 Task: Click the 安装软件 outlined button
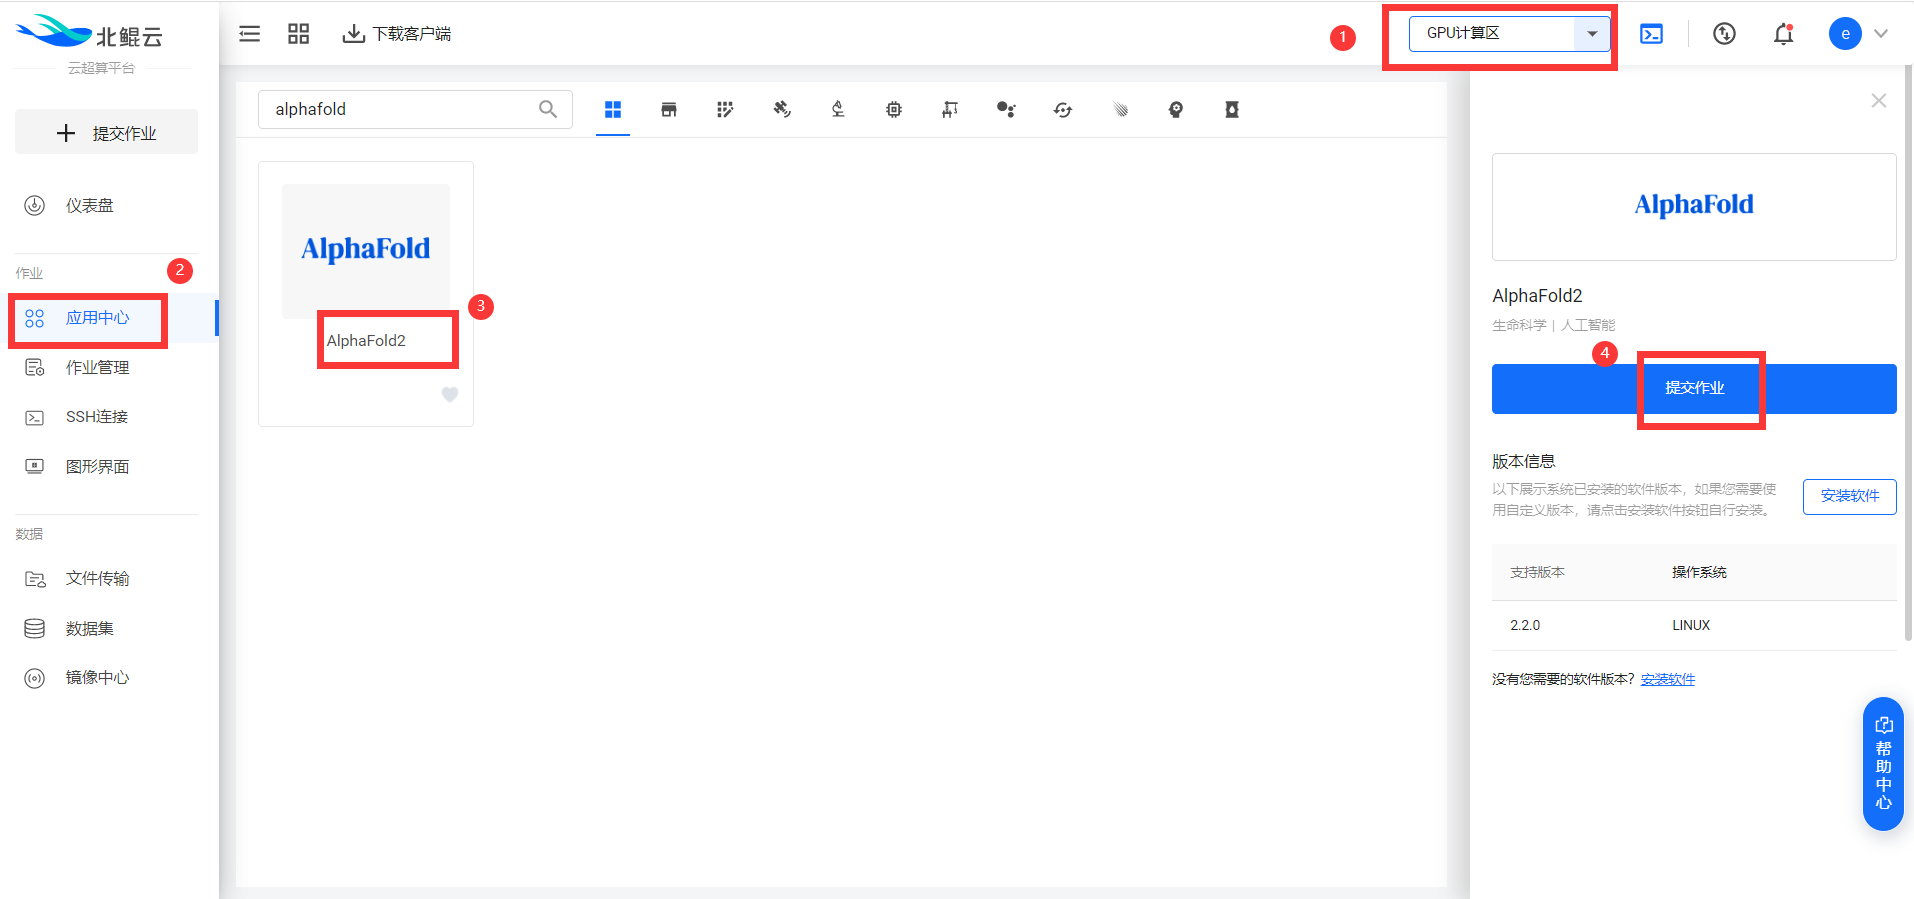pyautogui.click(x=1850, y=496)
